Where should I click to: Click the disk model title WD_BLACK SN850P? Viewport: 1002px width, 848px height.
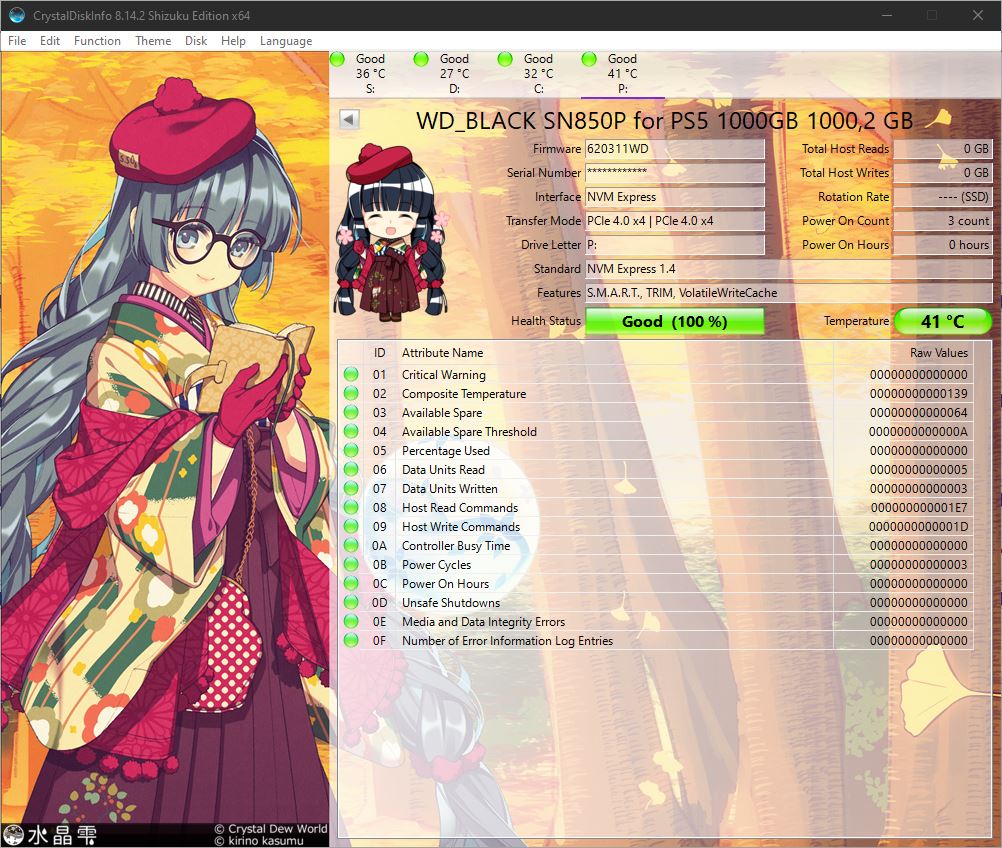click(665, 121)
